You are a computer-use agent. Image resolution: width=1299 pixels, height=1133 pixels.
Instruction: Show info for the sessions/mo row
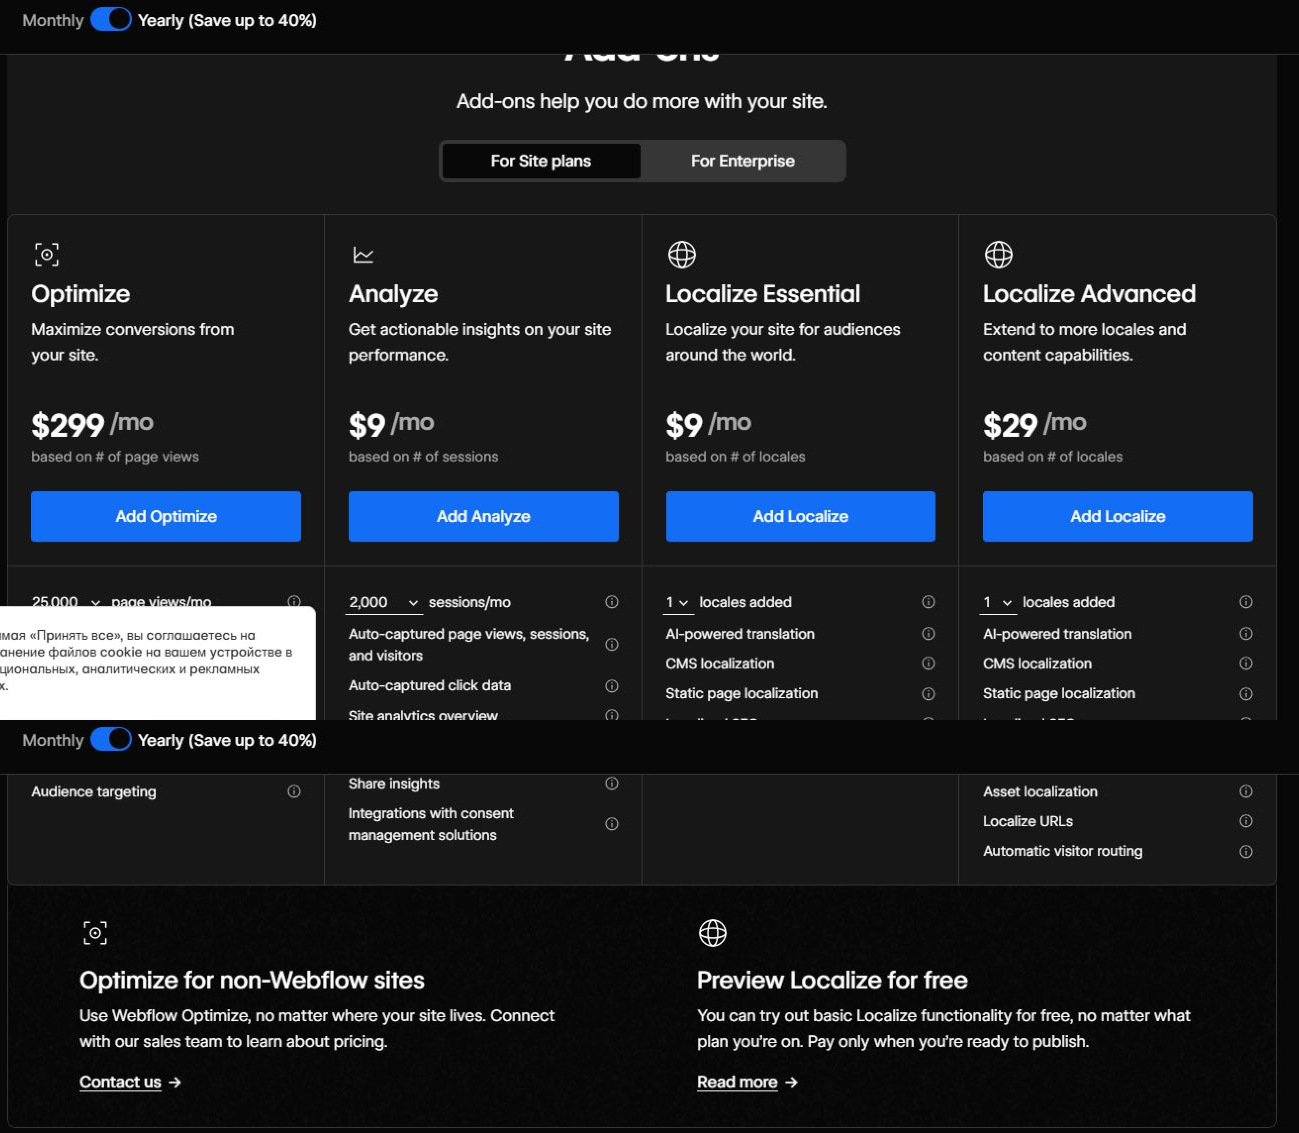(612, 602)
